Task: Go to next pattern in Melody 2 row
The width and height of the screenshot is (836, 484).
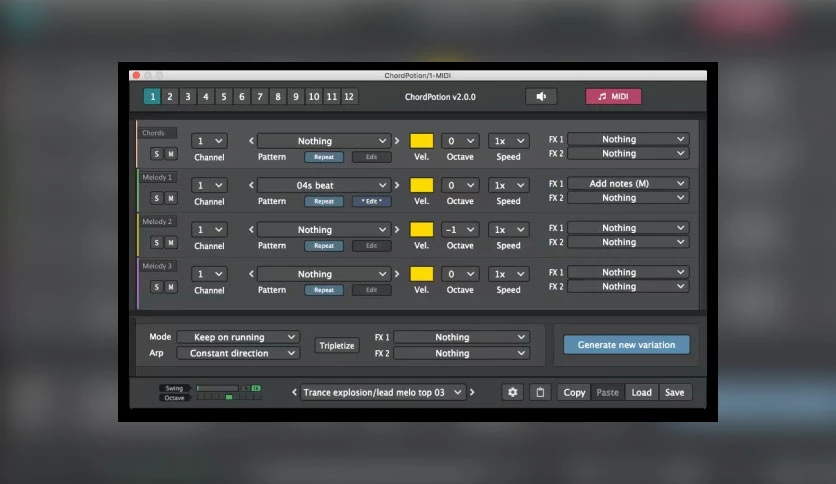Action: tap(397, 229)
